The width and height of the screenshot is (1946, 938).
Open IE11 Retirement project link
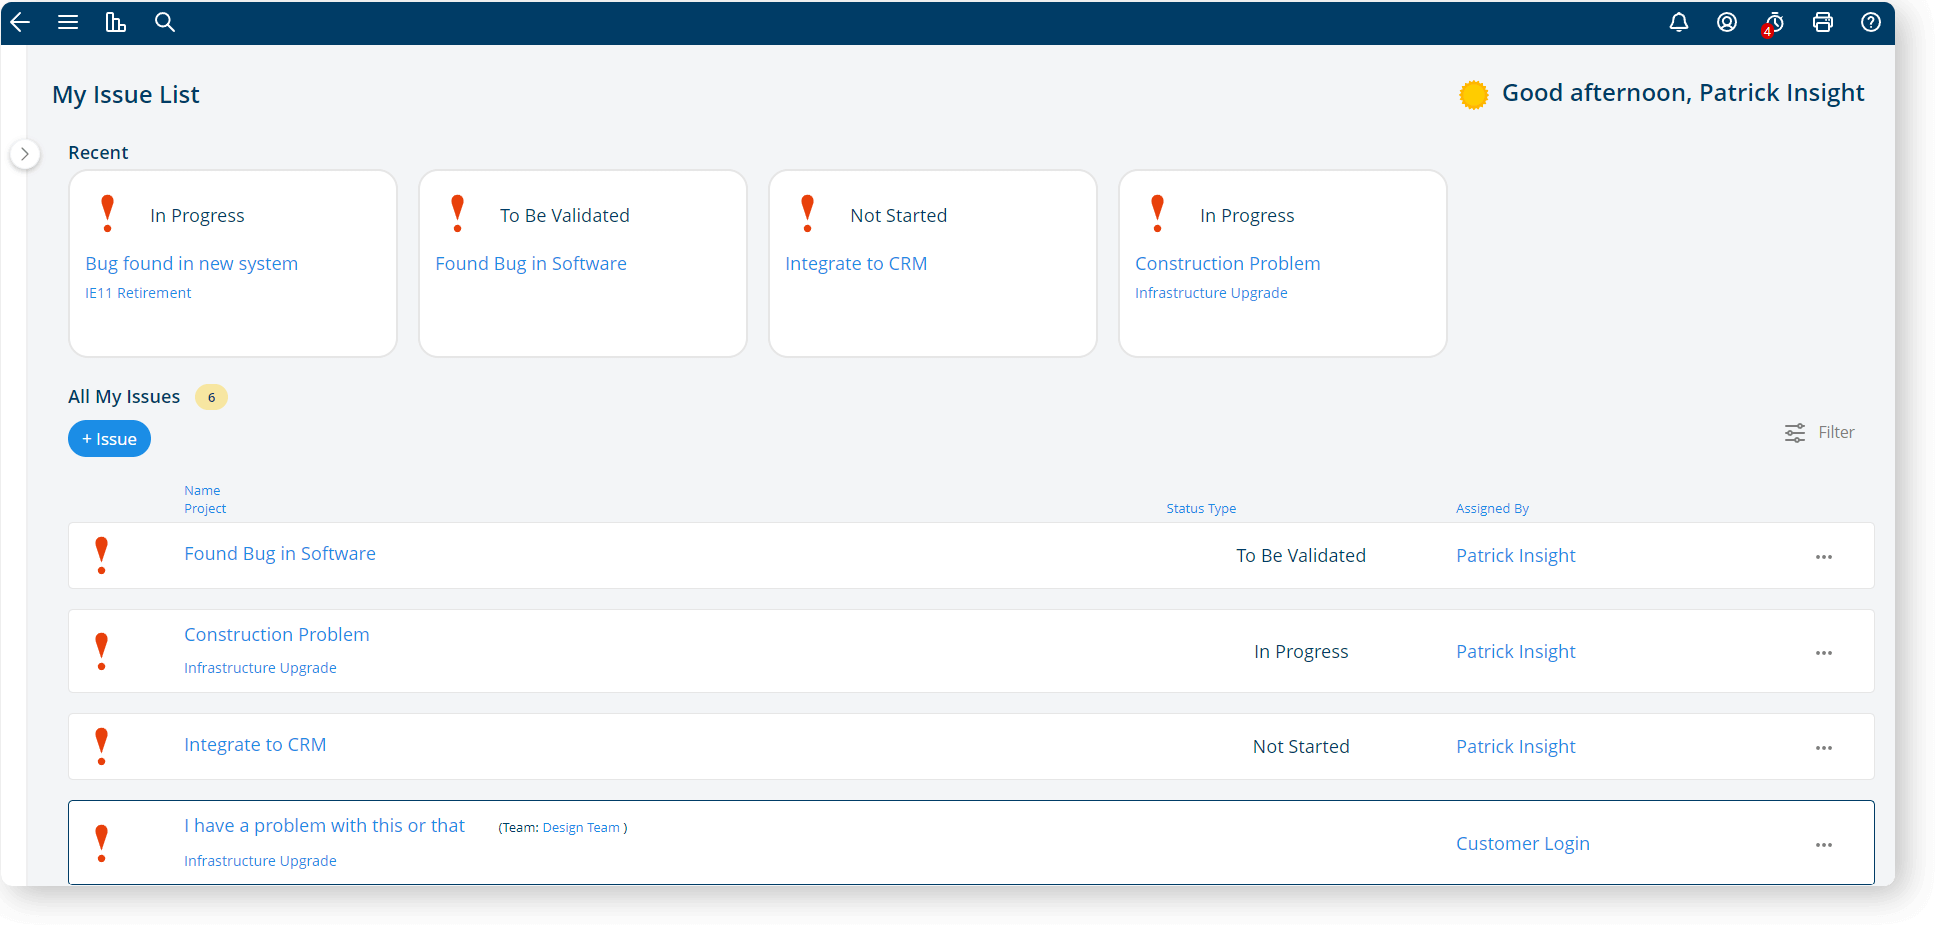tap(138, 293)
